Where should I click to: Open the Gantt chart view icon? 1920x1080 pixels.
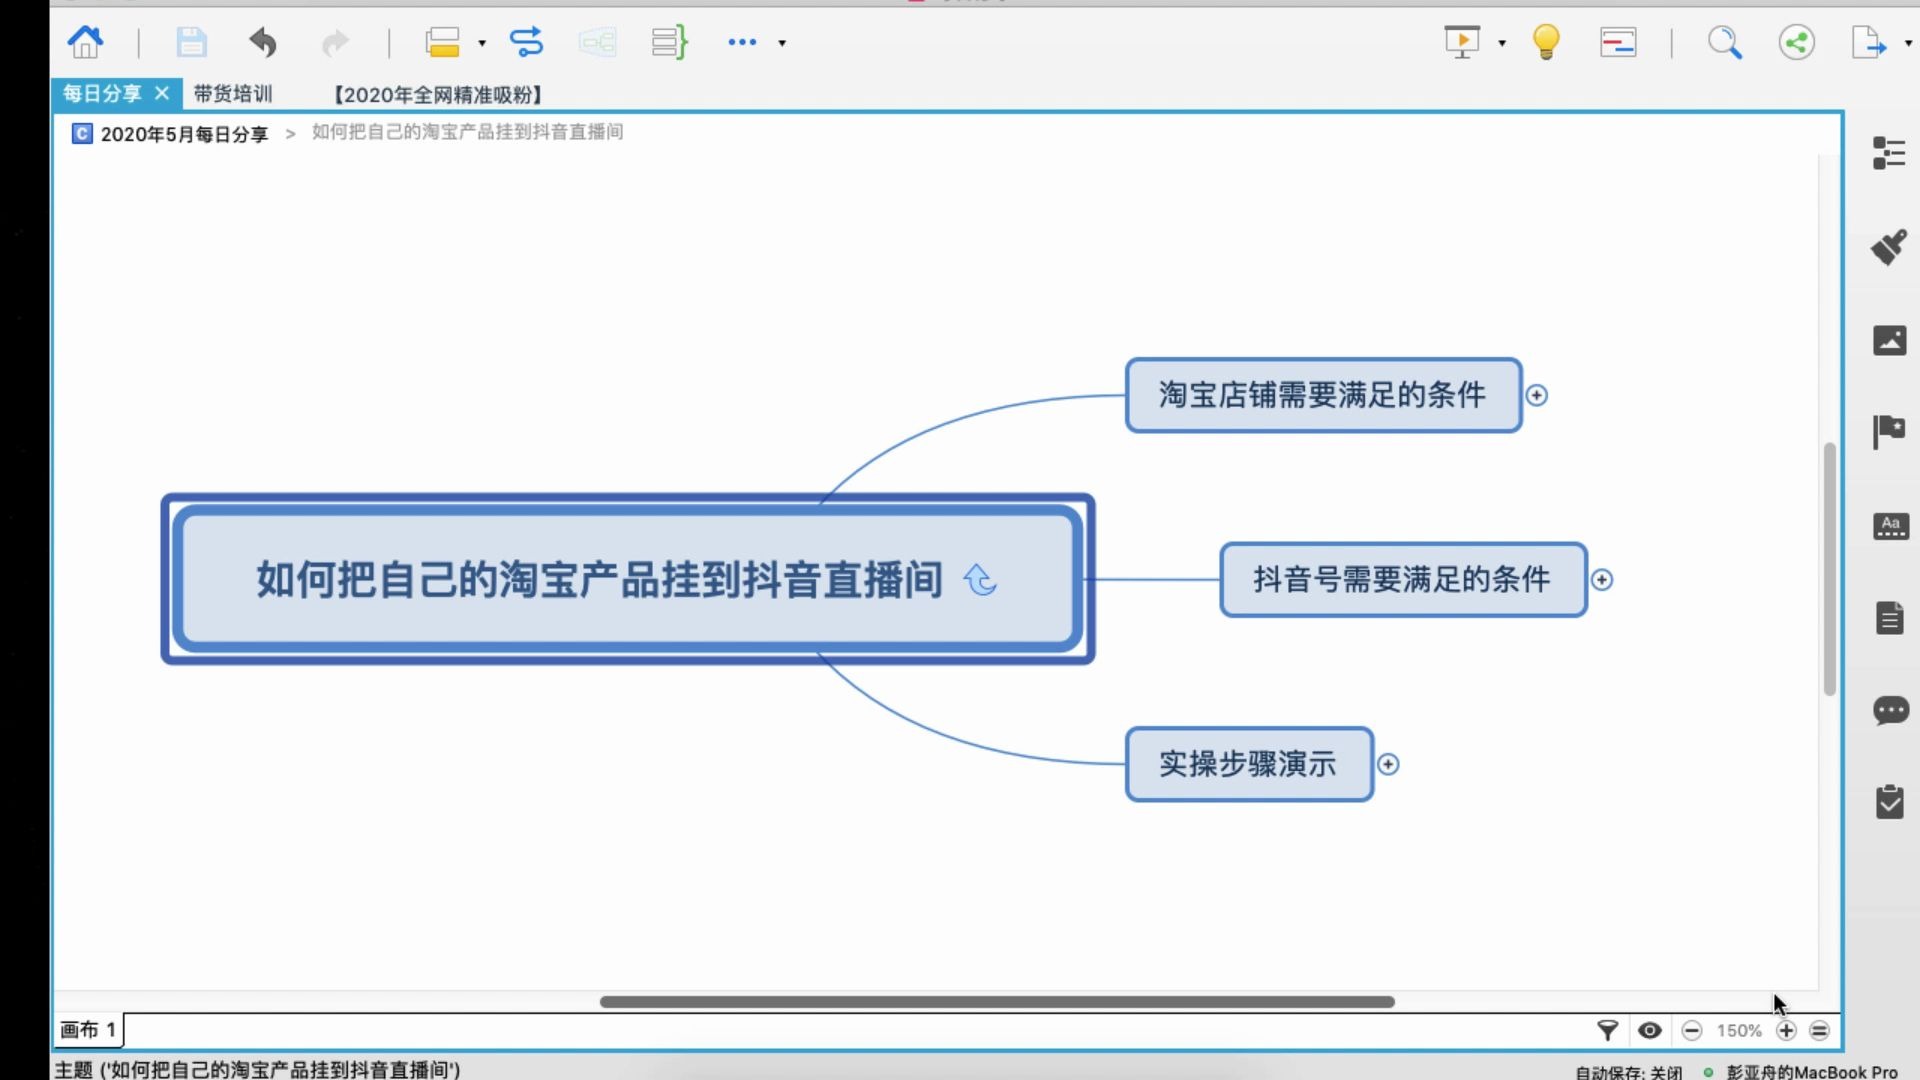pos(1618,42)
